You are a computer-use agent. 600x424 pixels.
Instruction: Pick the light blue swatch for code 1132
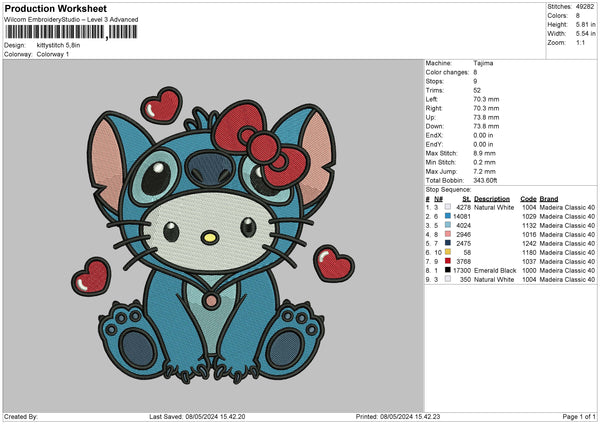[448, 225]
